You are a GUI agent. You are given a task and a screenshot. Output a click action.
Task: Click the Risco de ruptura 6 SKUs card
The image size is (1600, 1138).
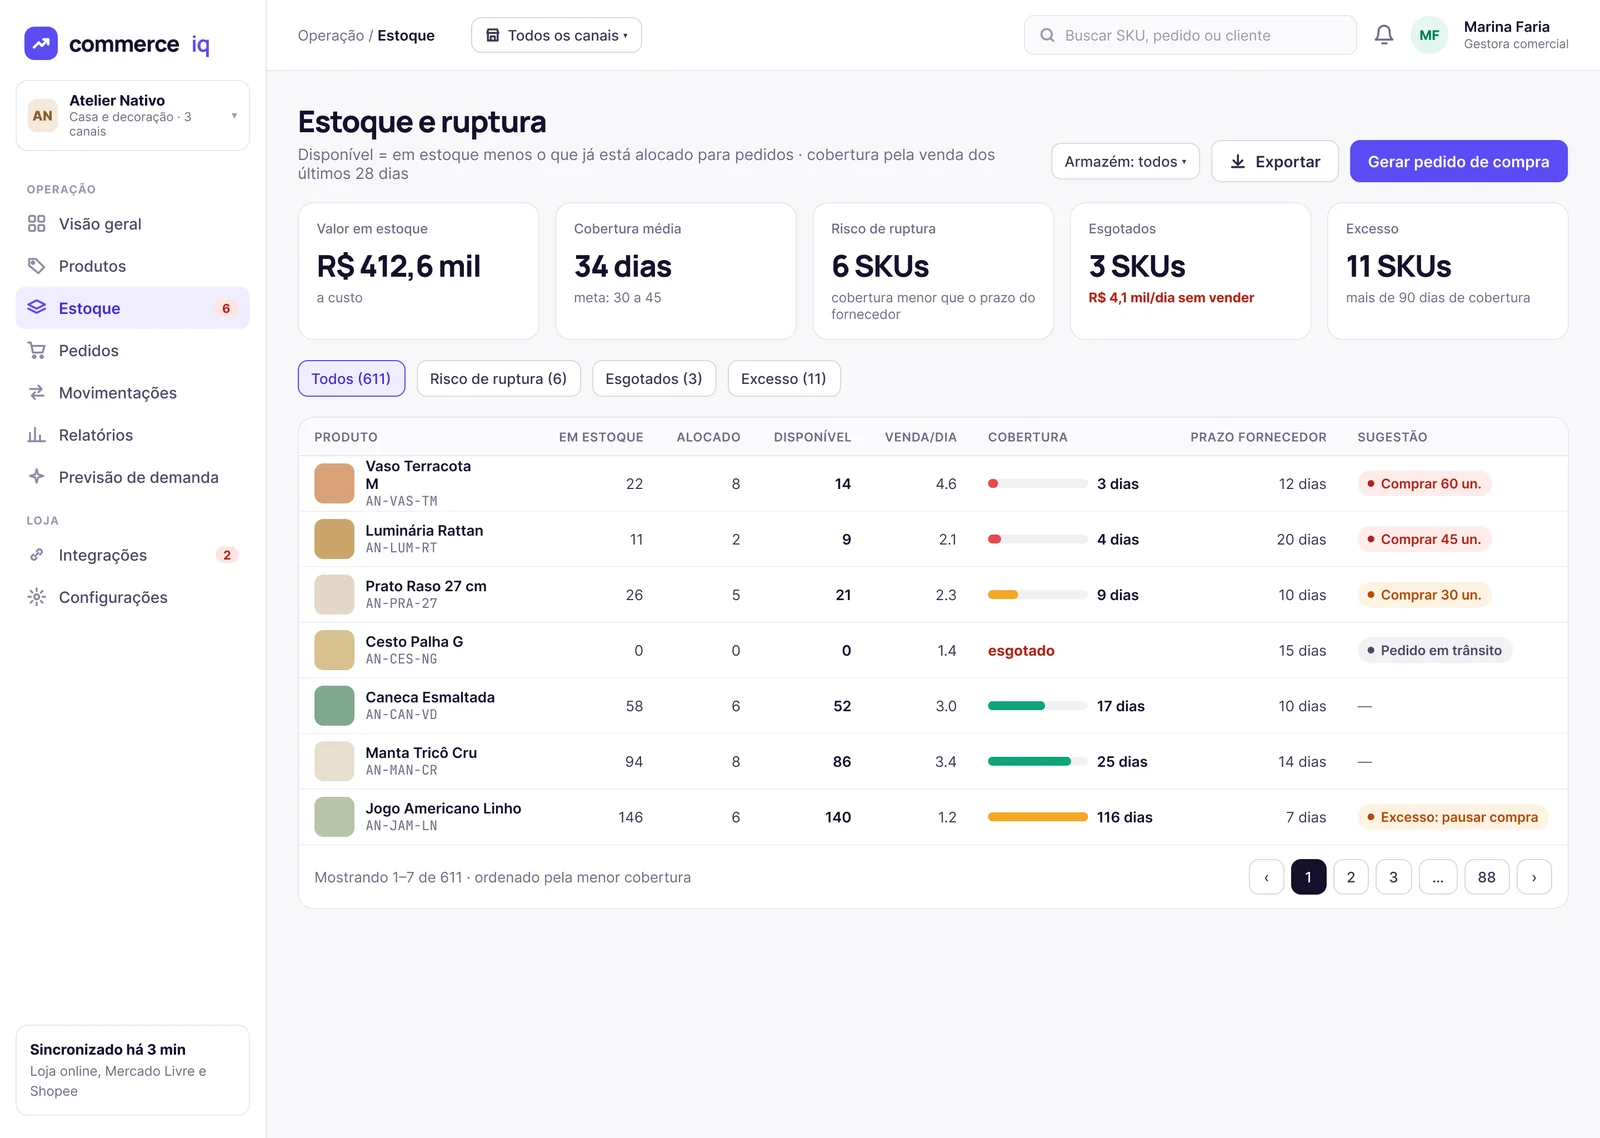[x=933, y=271]
